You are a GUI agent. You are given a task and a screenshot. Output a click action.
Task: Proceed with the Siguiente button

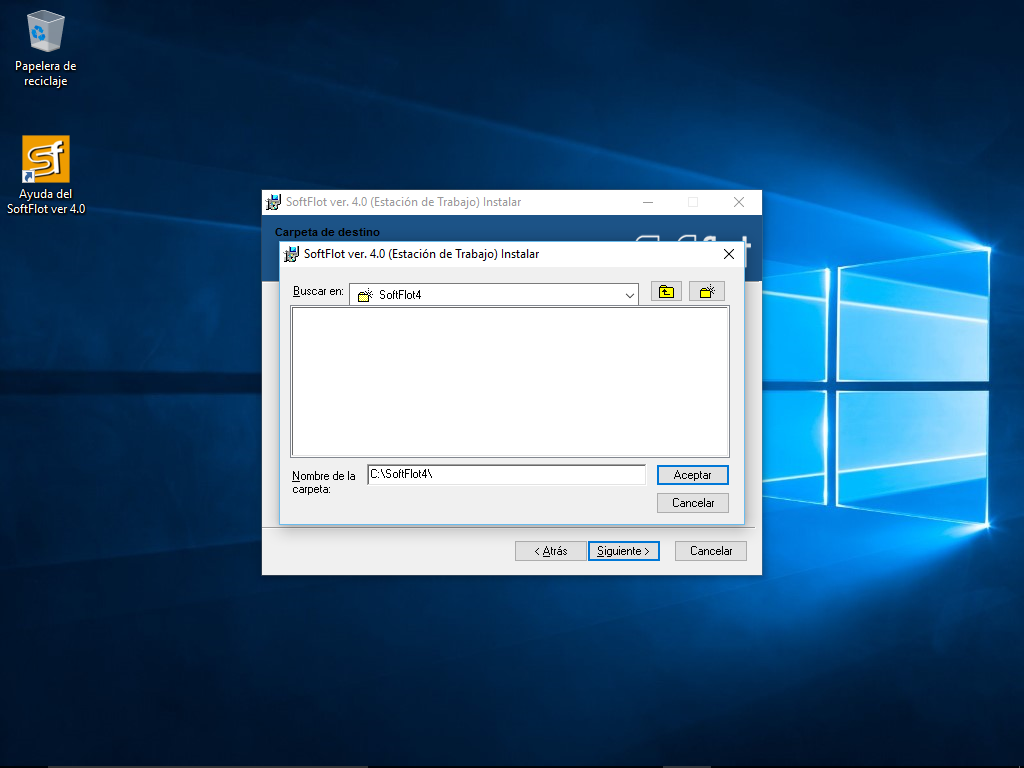(x=623, y=551)
